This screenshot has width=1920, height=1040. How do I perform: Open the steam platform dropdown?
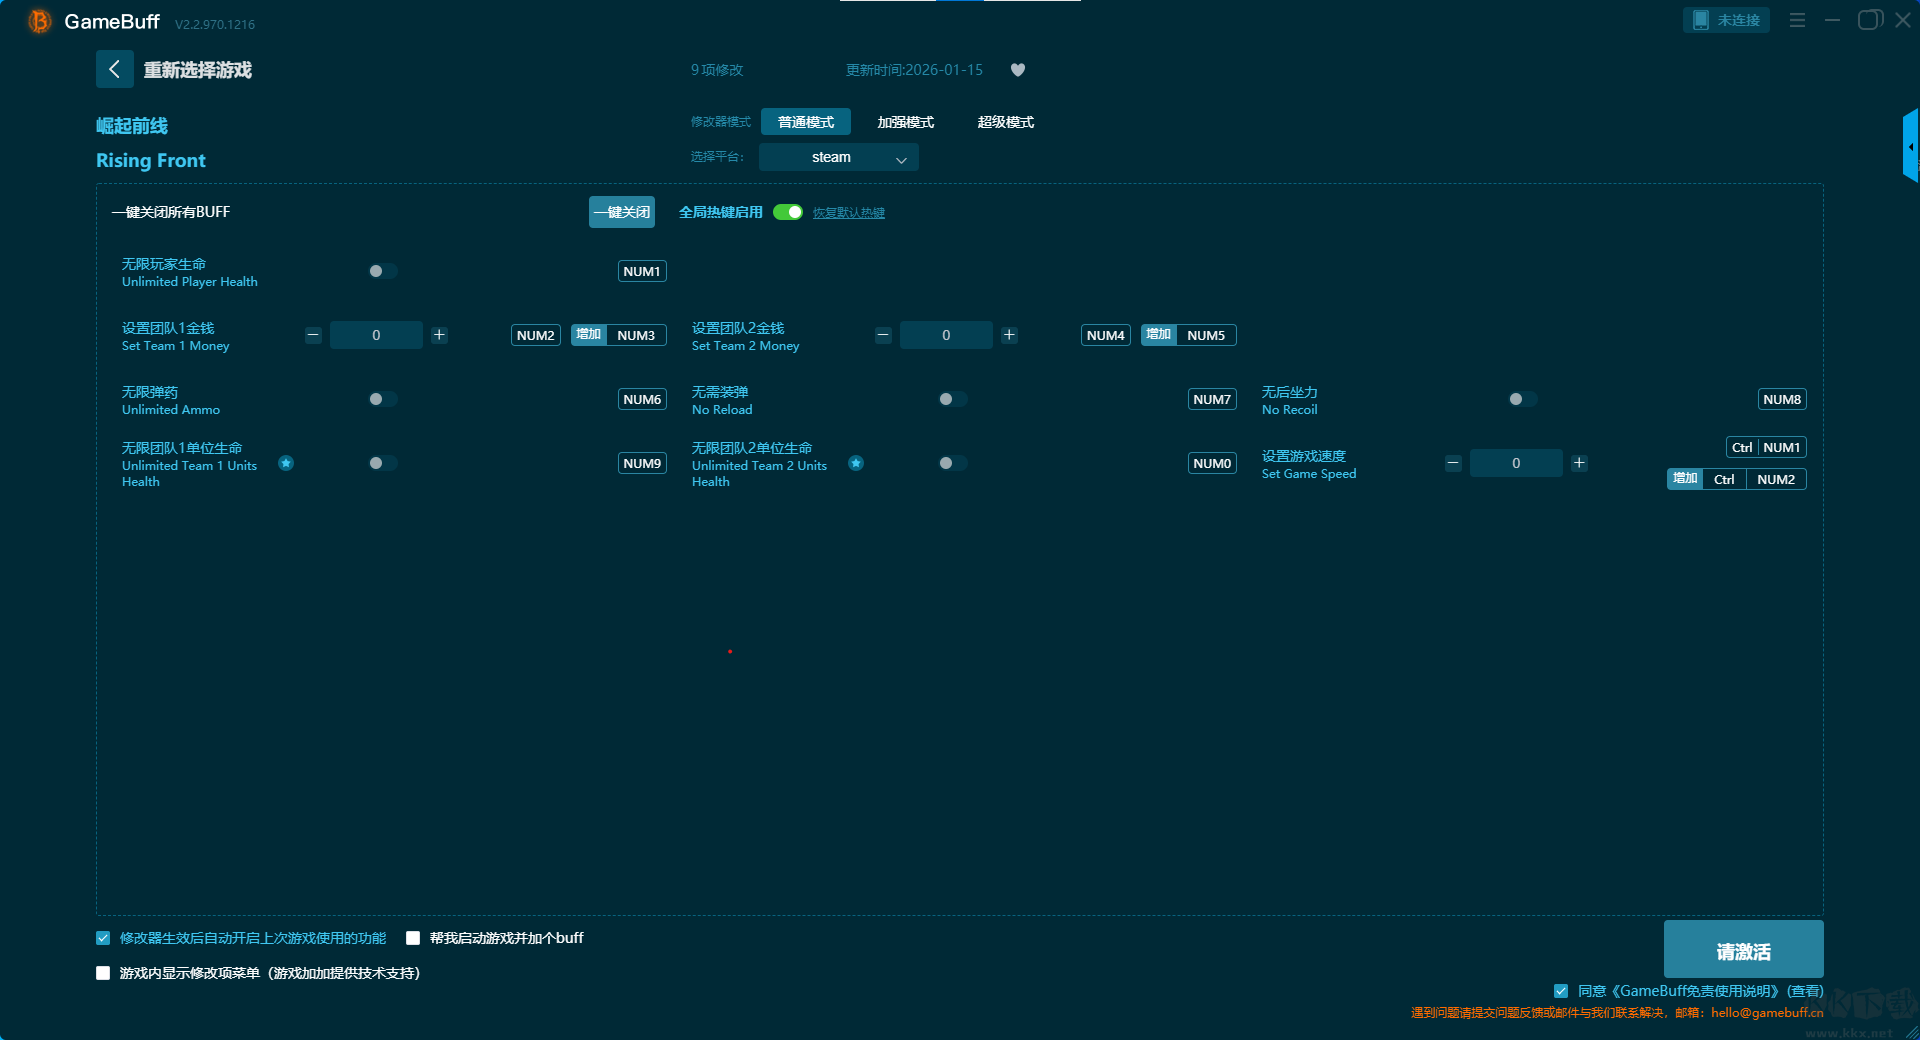[838, 157]
